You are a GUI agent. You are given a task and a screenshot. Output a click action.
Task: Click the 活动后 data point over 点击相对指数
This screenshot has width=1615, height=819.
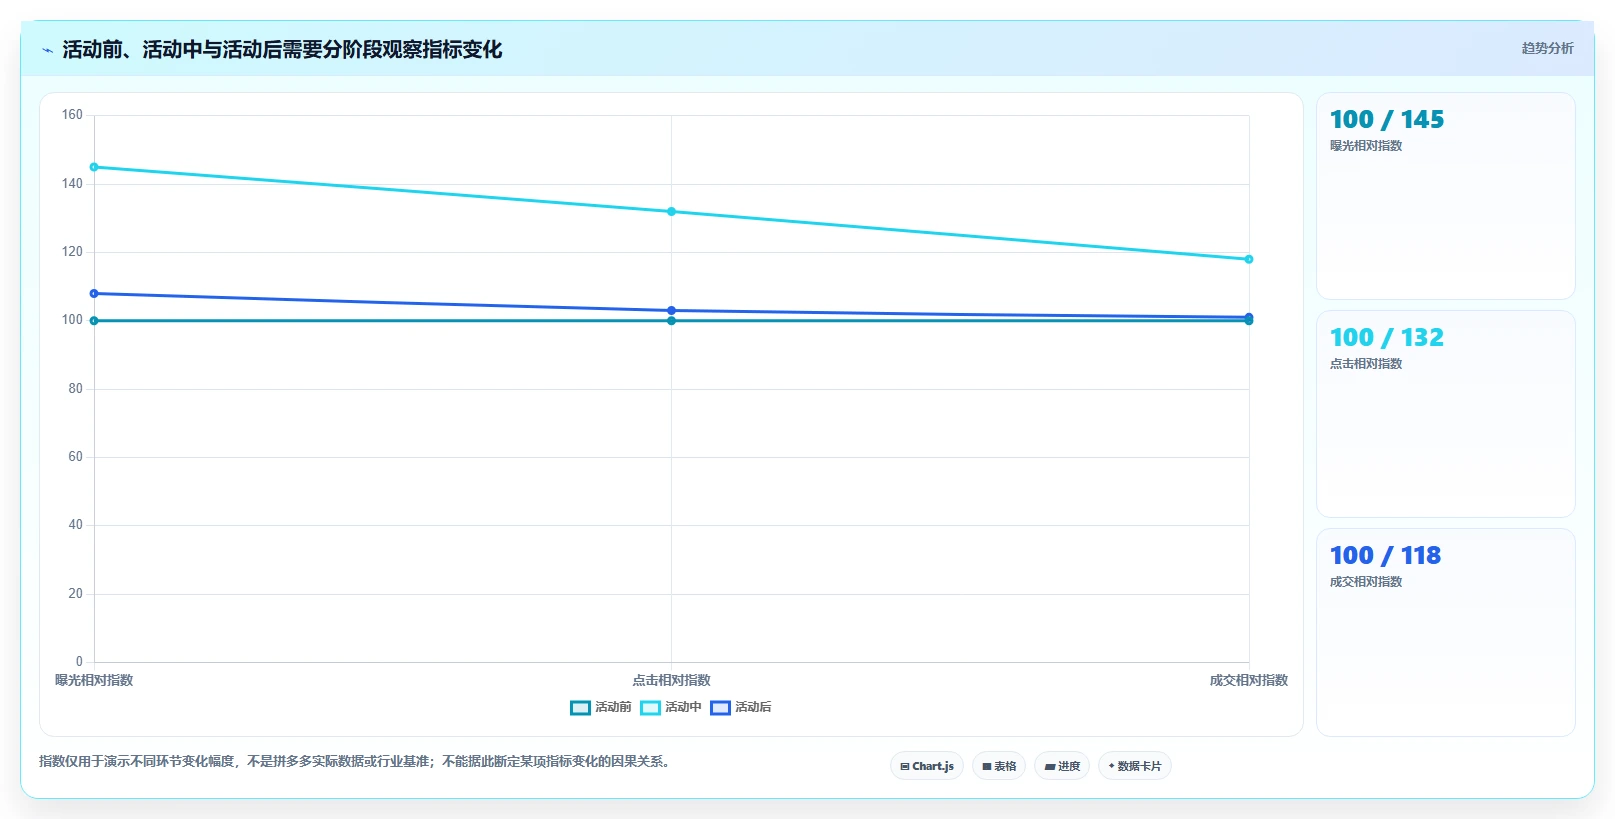(671, 310)
